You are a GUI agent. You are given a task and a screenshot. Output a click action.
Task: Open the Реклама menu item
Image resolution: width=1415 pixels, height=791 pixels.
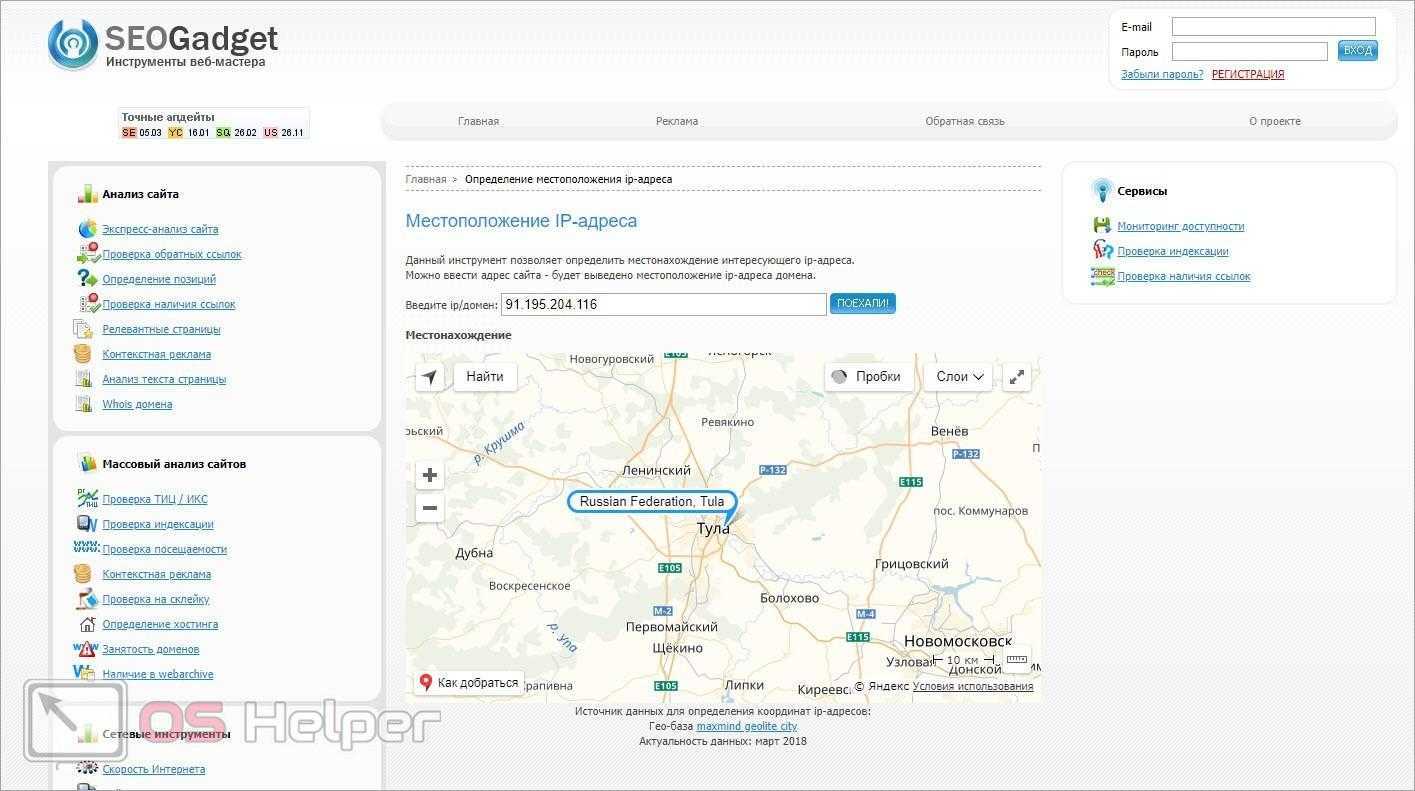click(677, 121)
